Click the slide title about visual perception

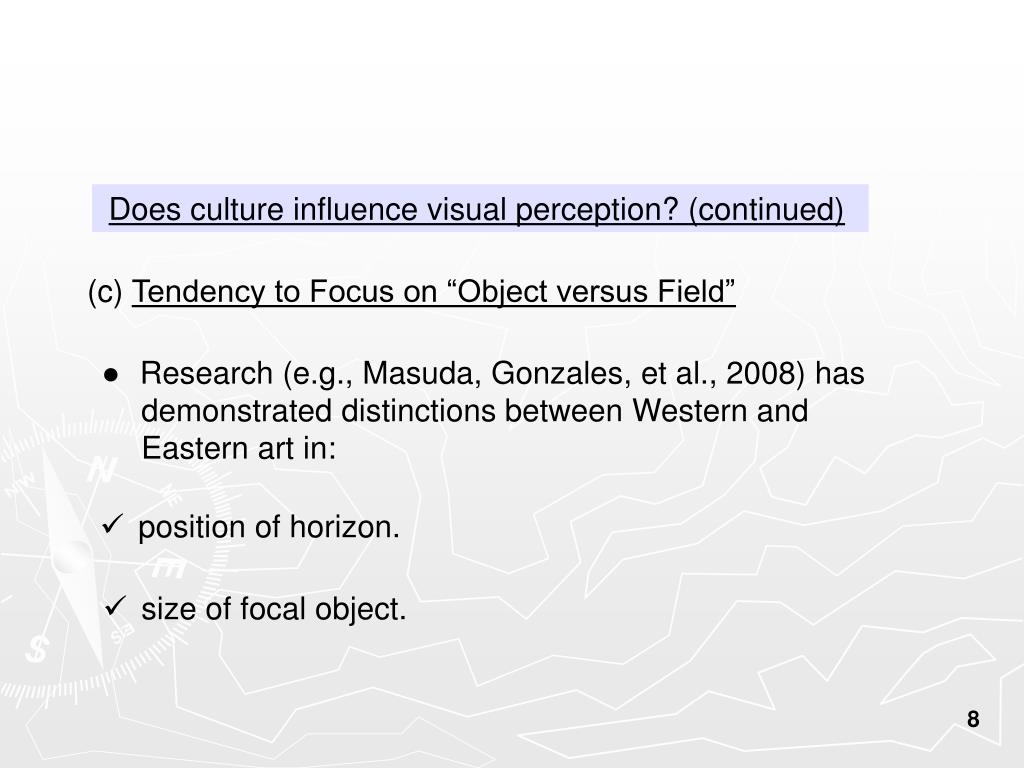(x=476, y=210)
